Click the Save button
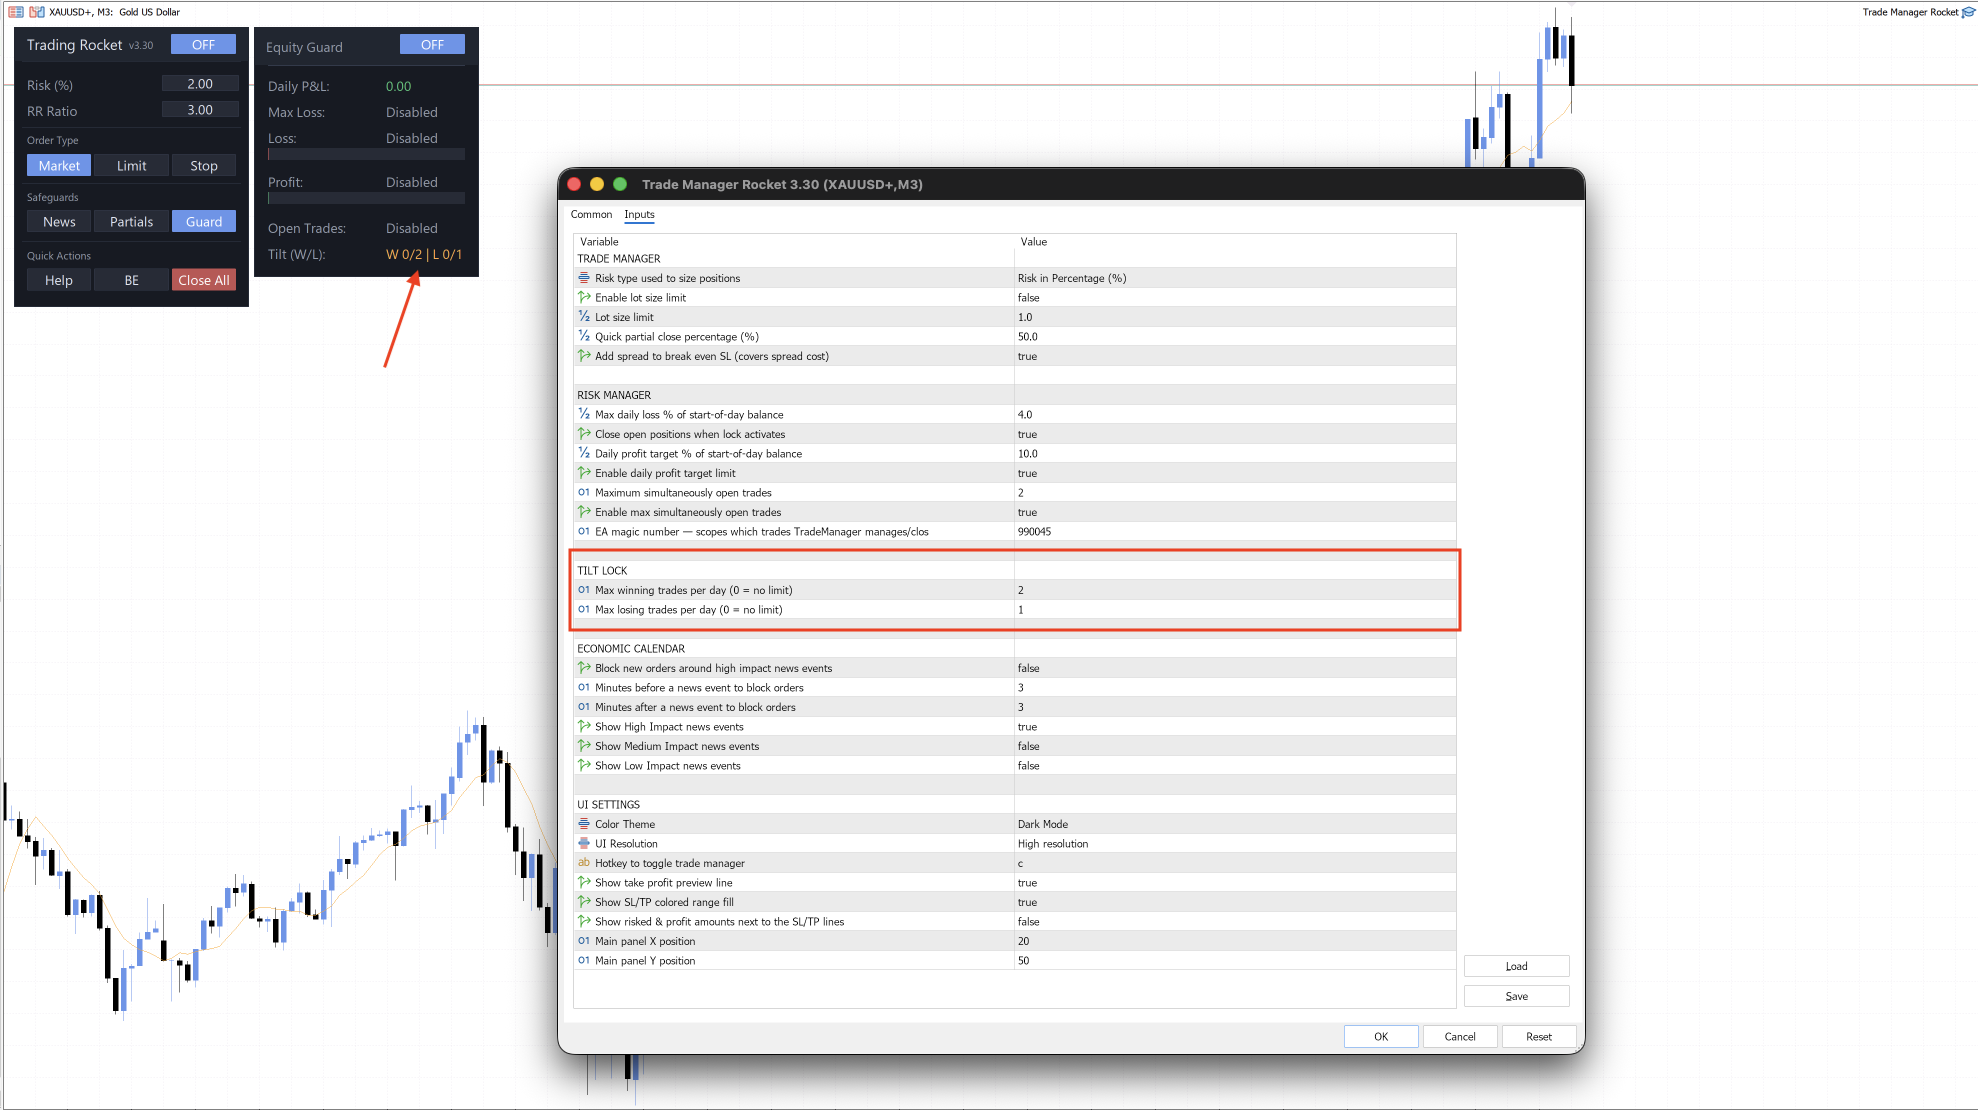 click(1516, 996)
